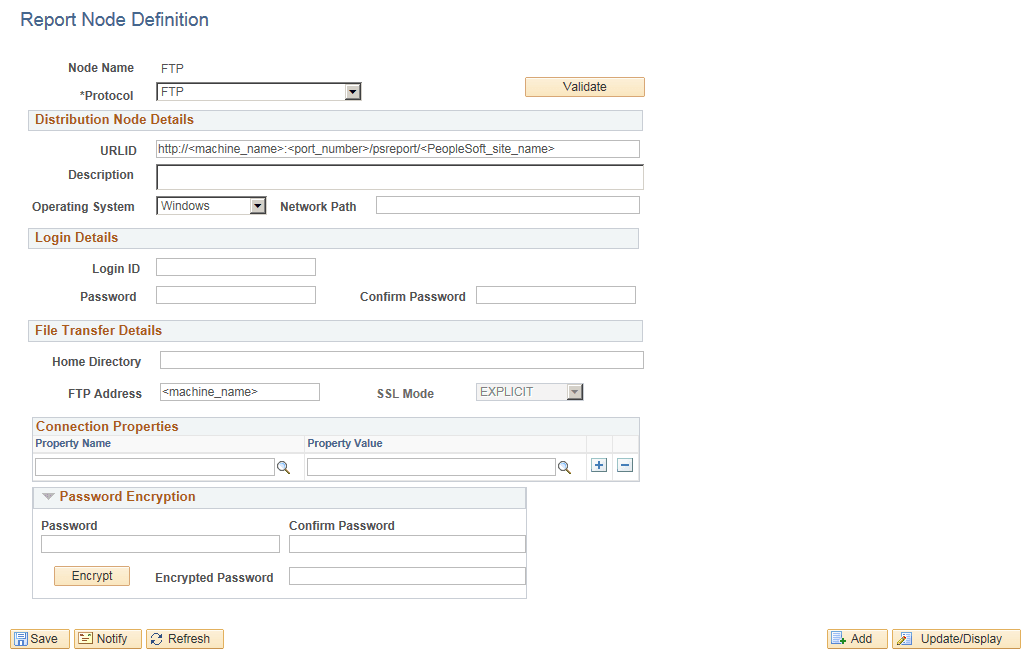Select the Network Path field

tap(507, 205)
